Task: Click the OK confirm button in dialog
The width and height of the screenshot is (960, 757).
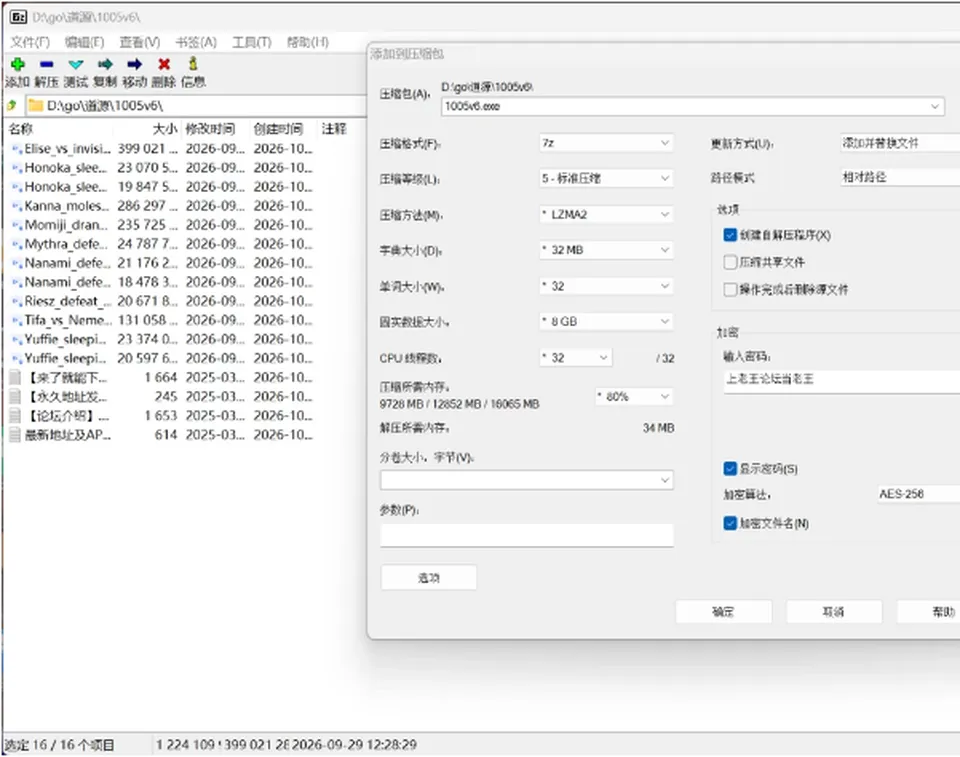Action: pos(723,611)
